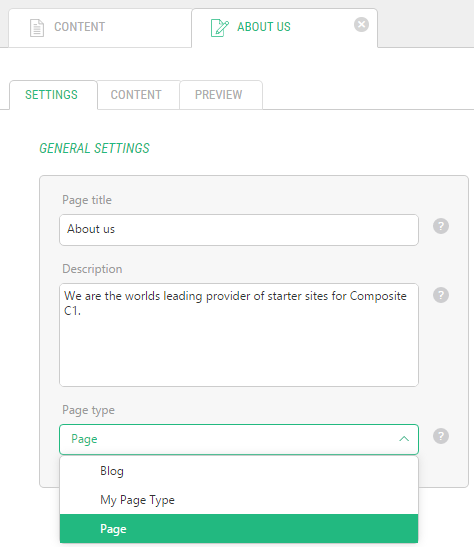Open help for Page type field
Image resolution: width=474 pixels, height=547 pixels.
tap(441, 436)
